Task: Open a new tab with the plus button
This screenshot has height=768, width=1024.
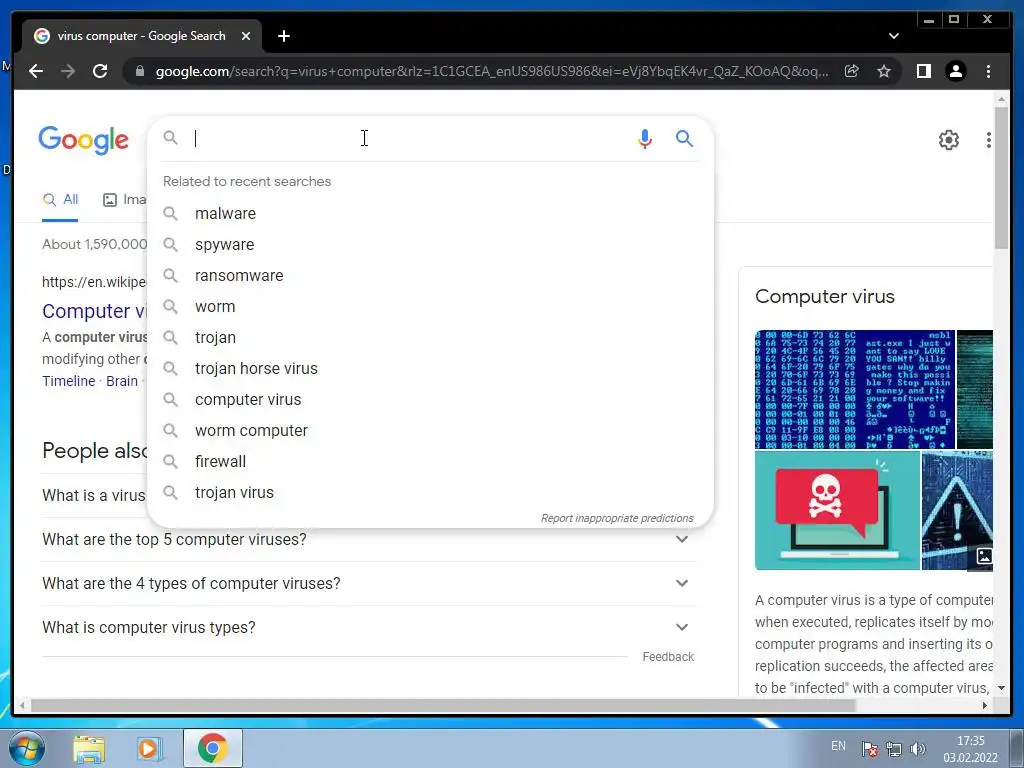Action: (283, 36)
